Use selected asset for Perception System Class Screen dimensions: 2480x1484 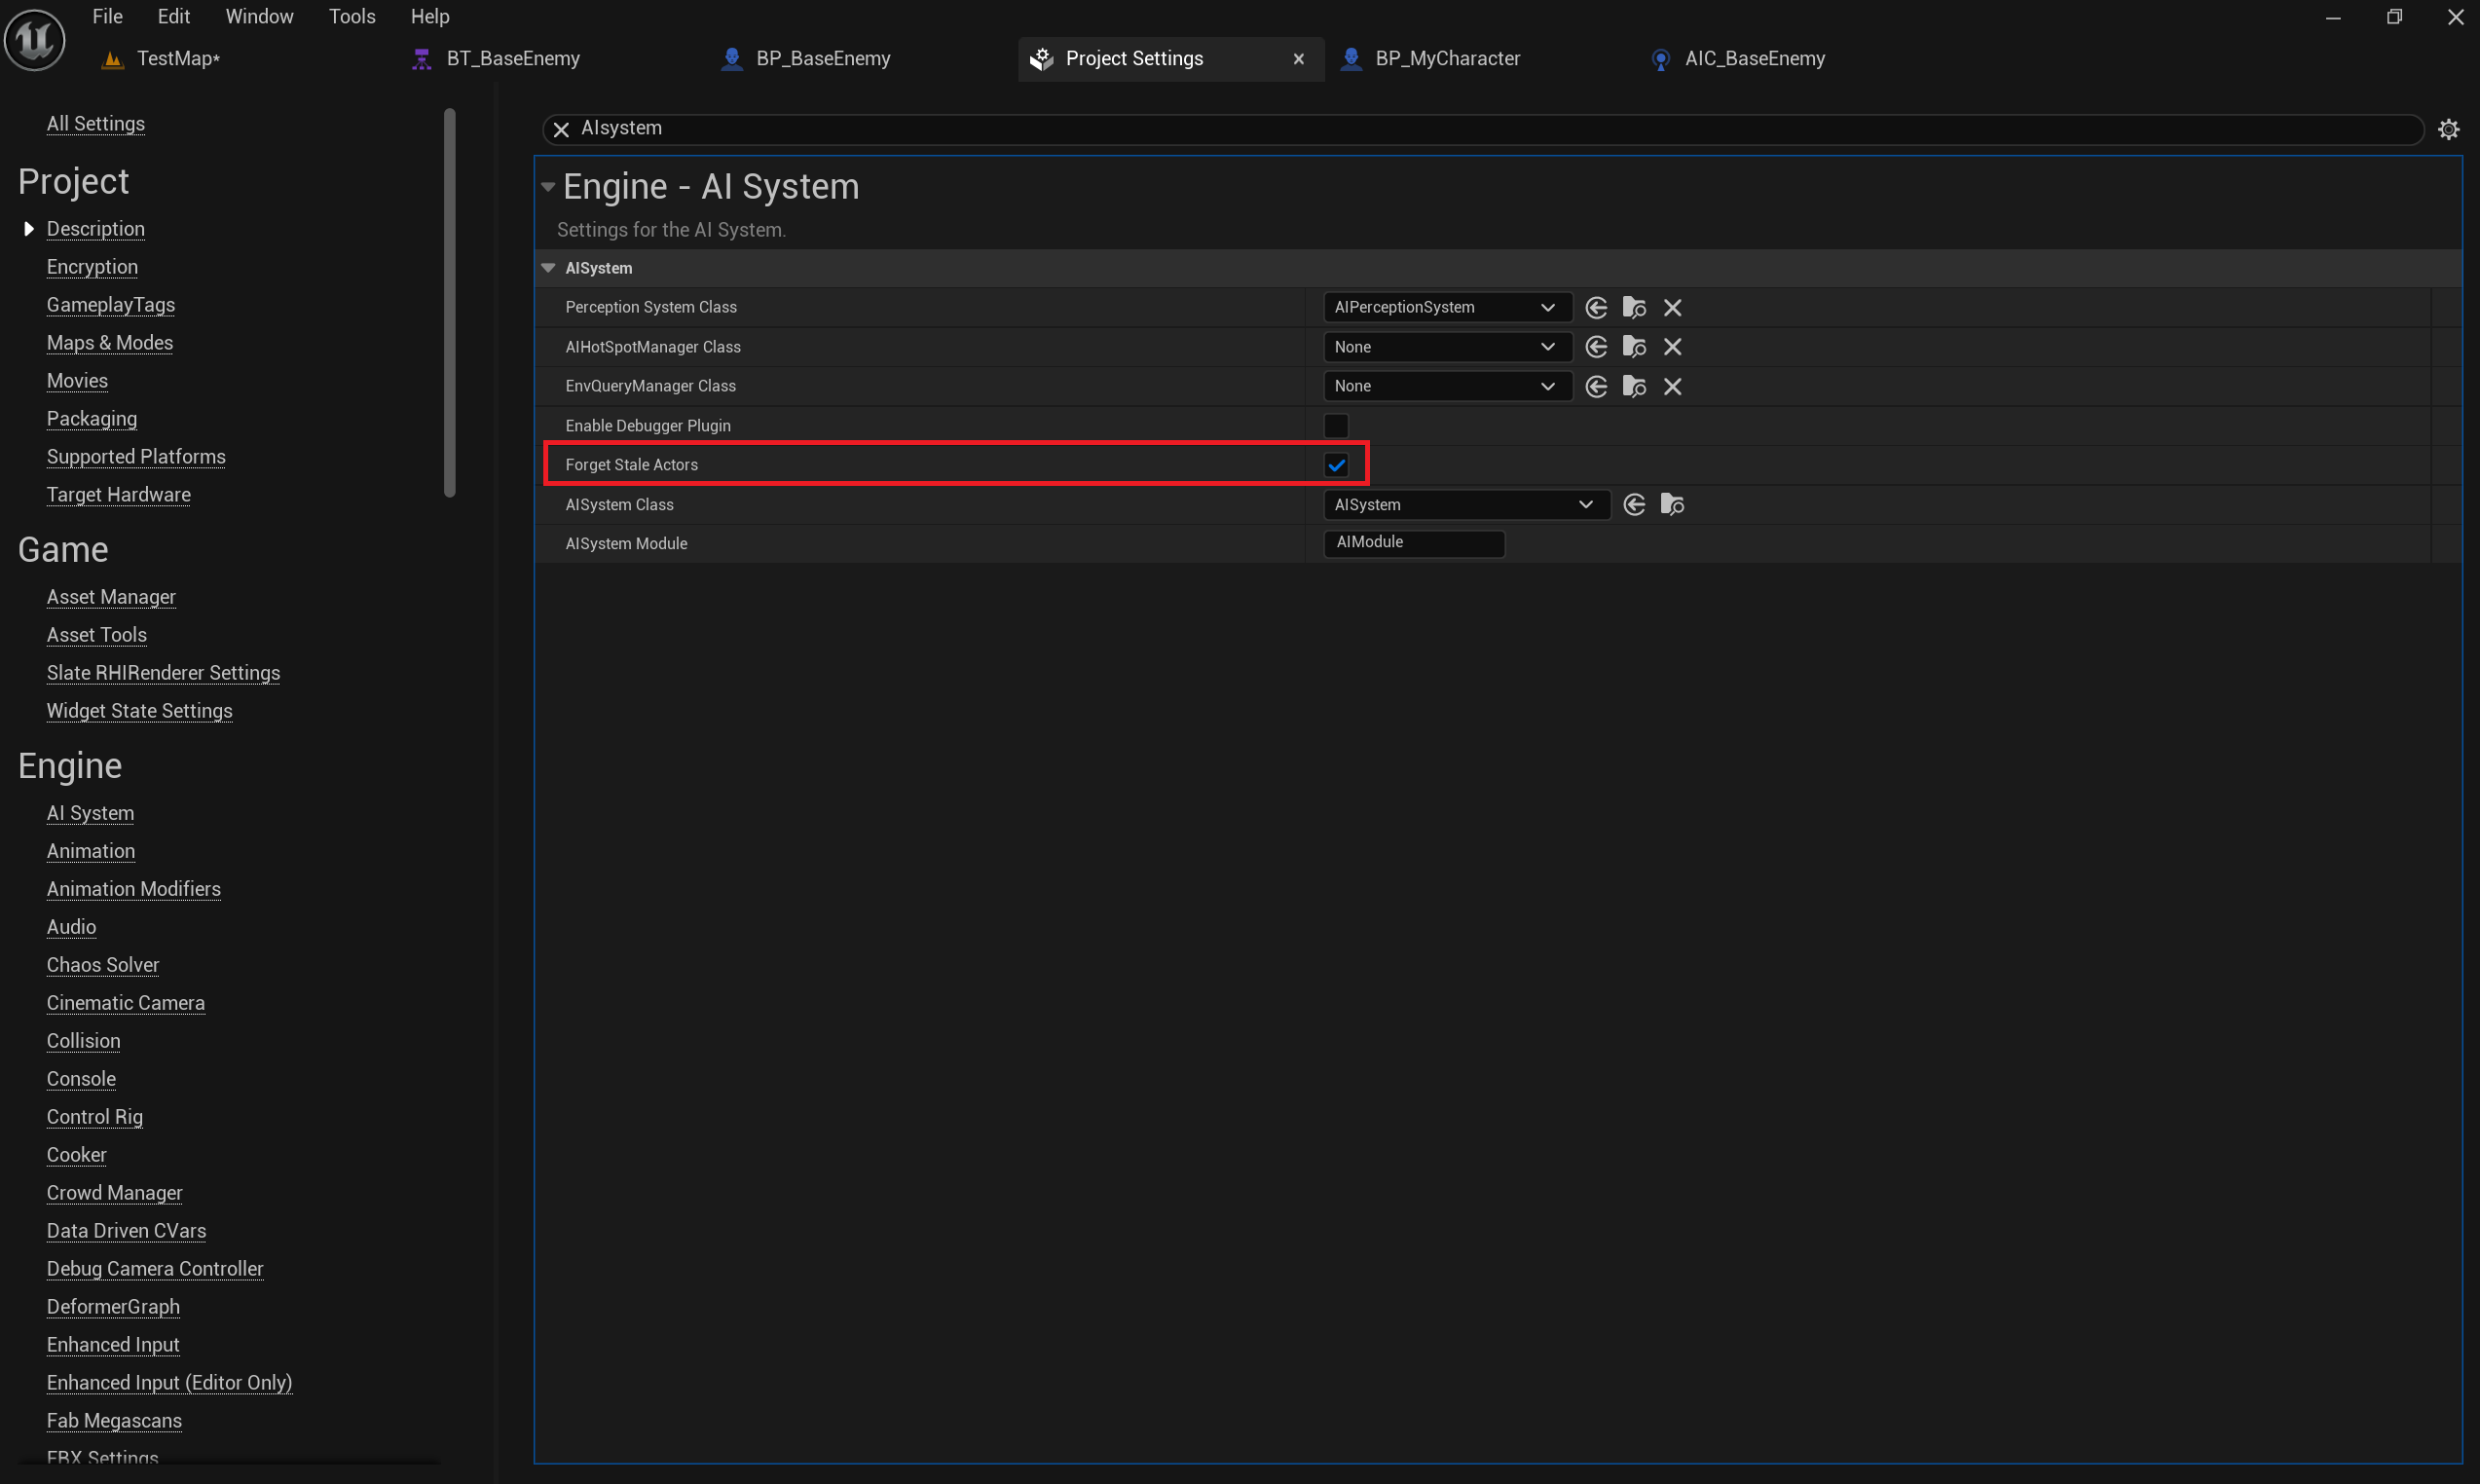coord(1596,307)
